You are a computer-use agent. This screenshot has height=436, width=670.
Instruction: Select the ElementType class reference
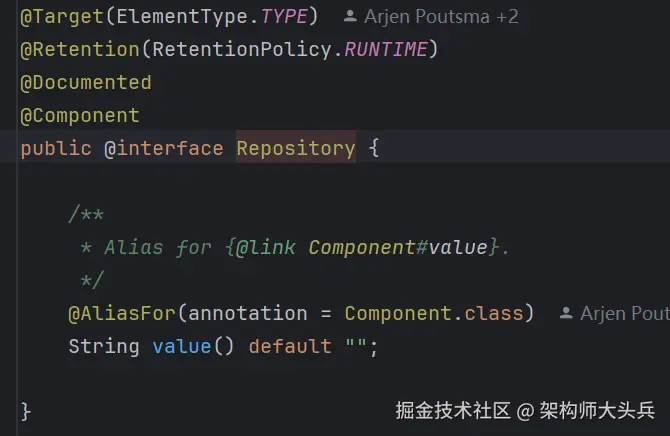182,17
